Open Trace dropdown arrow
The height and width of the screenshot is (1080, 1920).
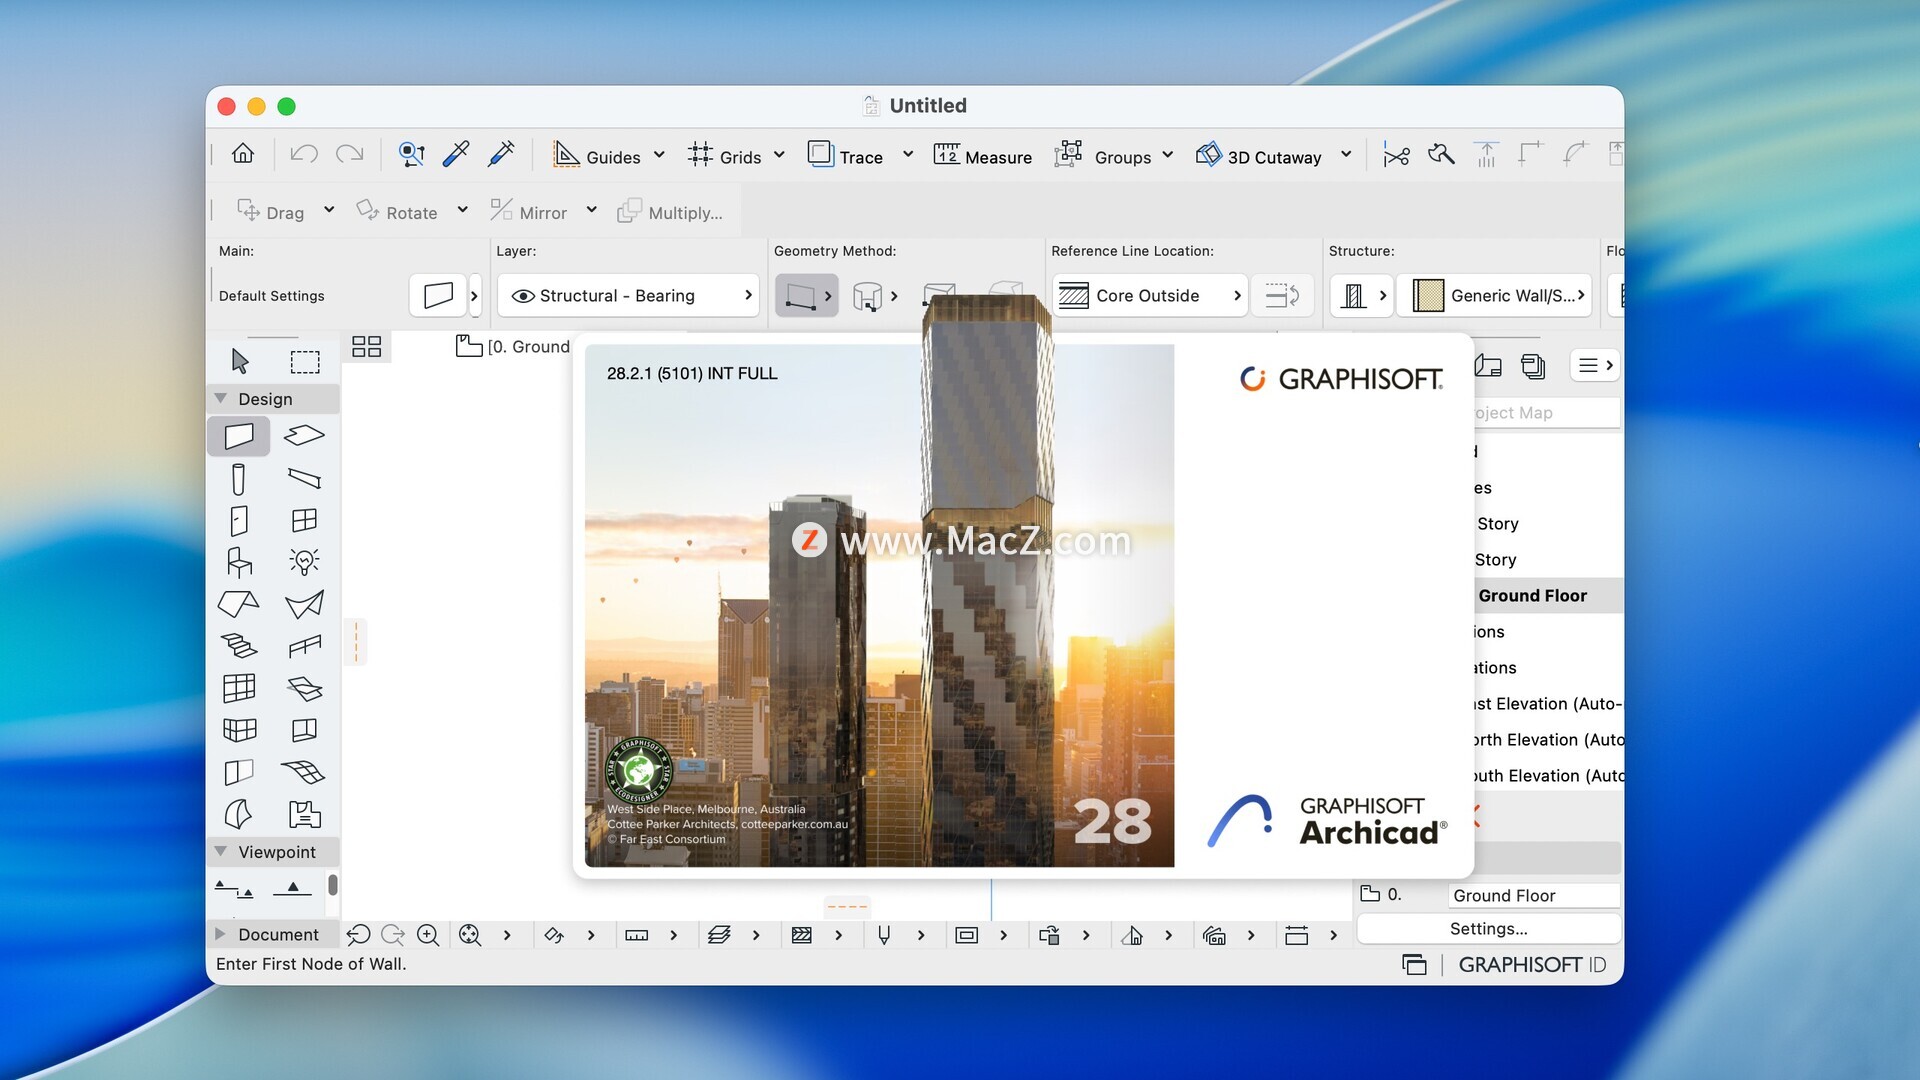(908, 155)
